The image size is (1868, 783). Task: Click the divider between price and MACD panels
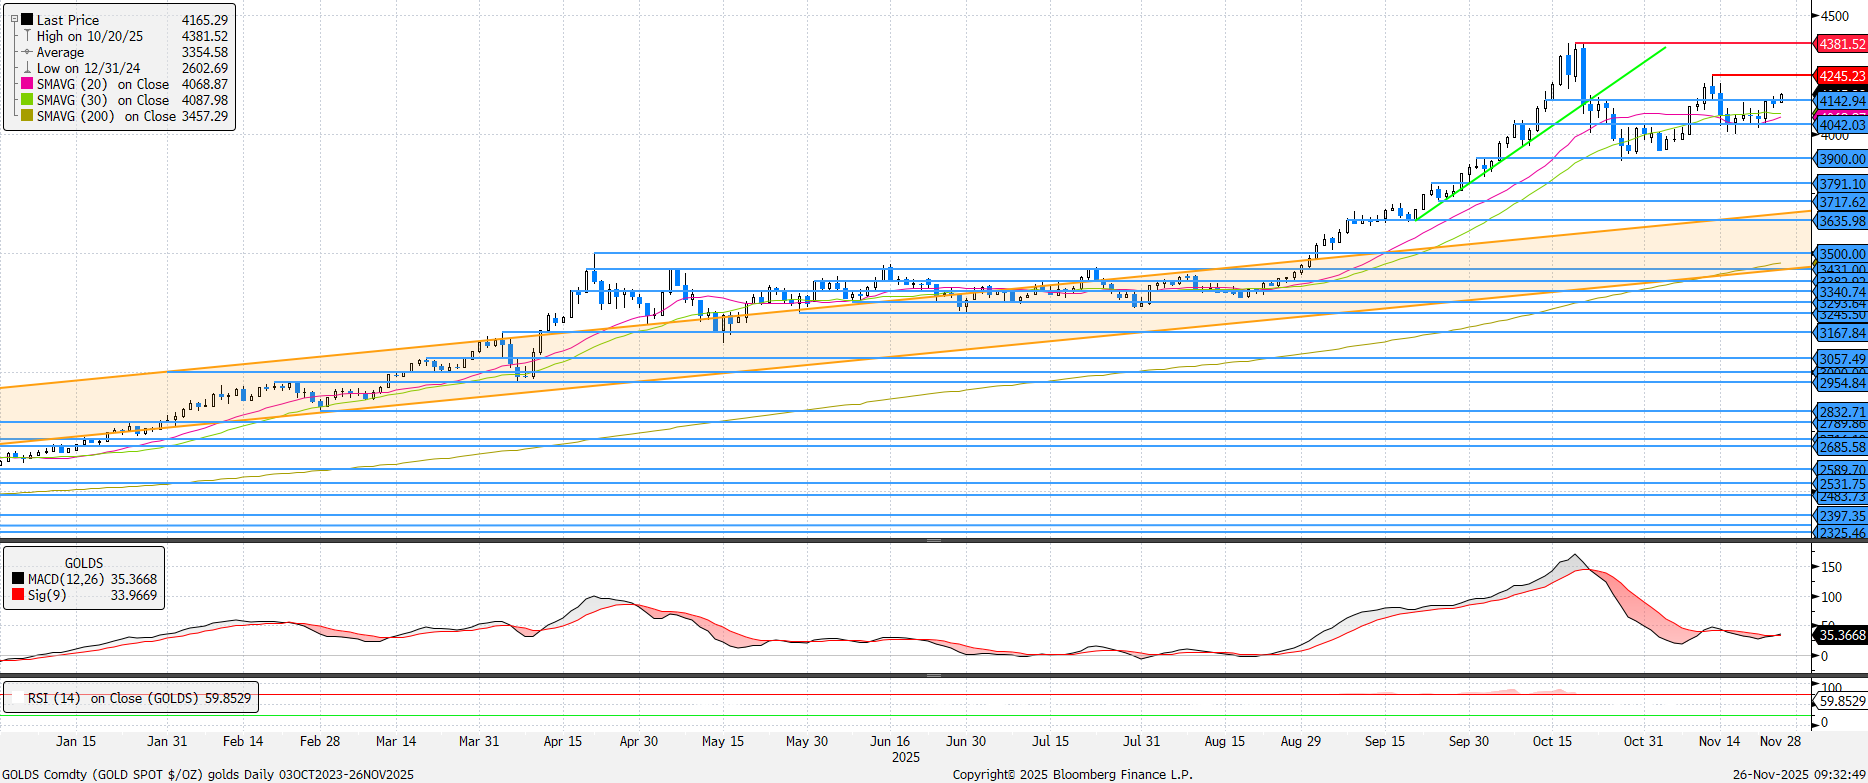[933, 540]
